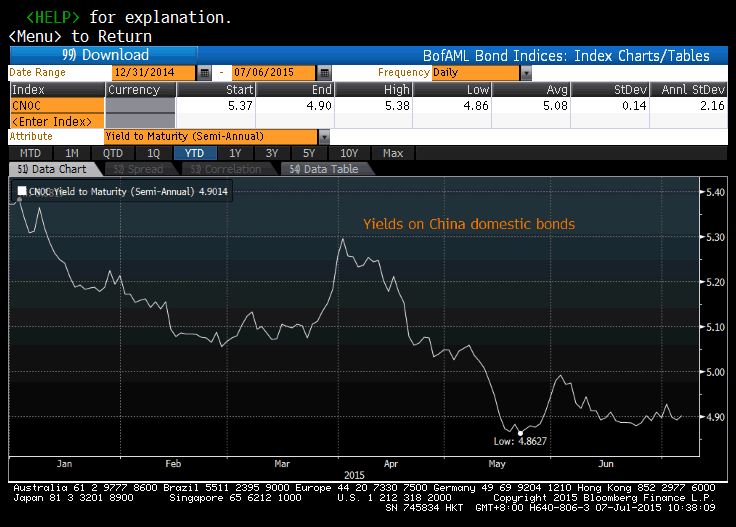This screenshot has width=736, height=527.
Task: Click the <HELP> command text
Action: click(53, 17)
